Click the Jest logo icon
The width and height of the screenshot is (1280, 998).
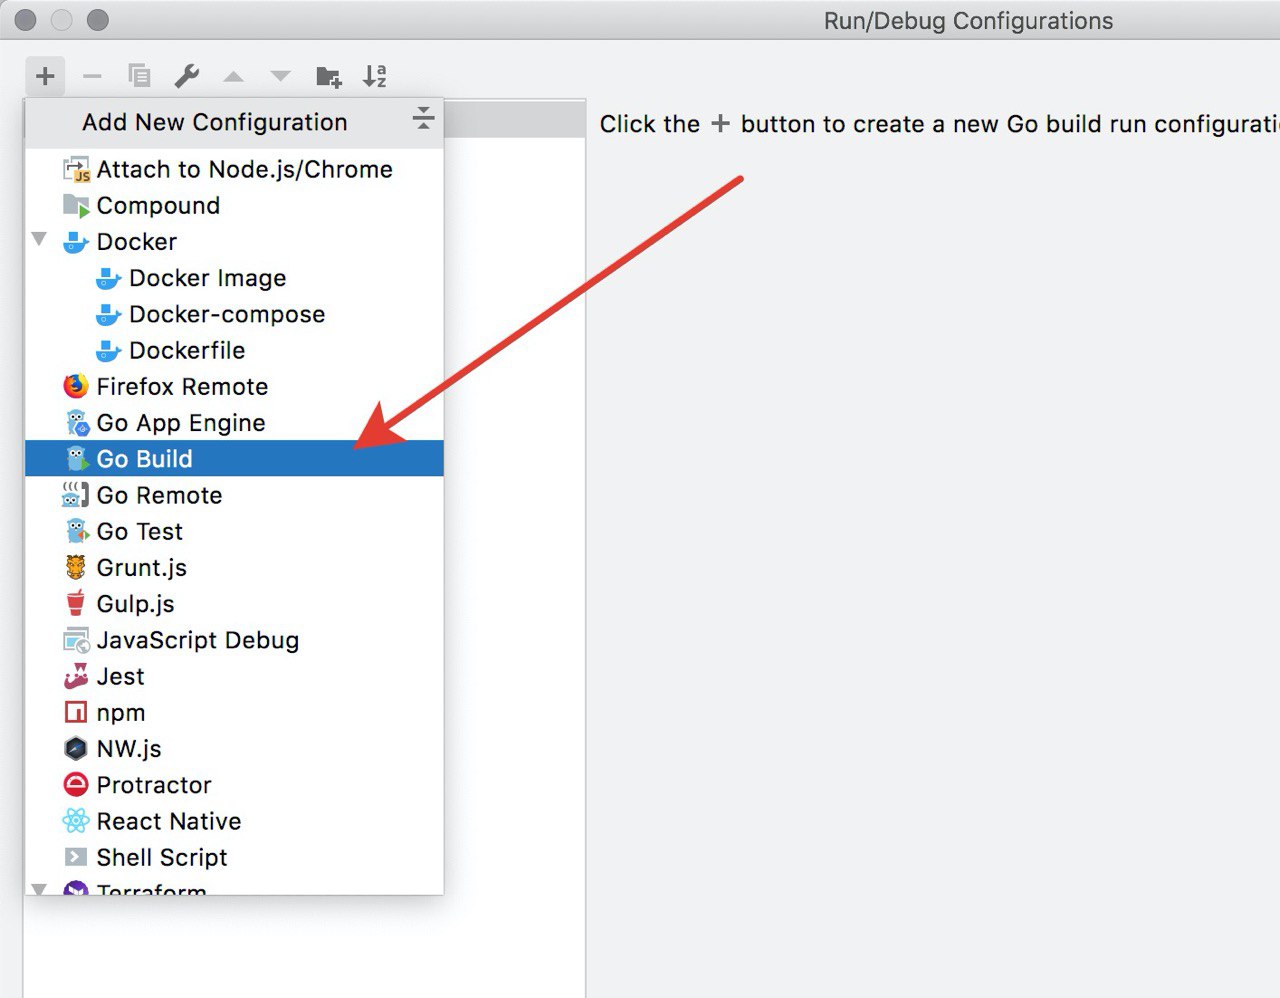pos(76,676)
